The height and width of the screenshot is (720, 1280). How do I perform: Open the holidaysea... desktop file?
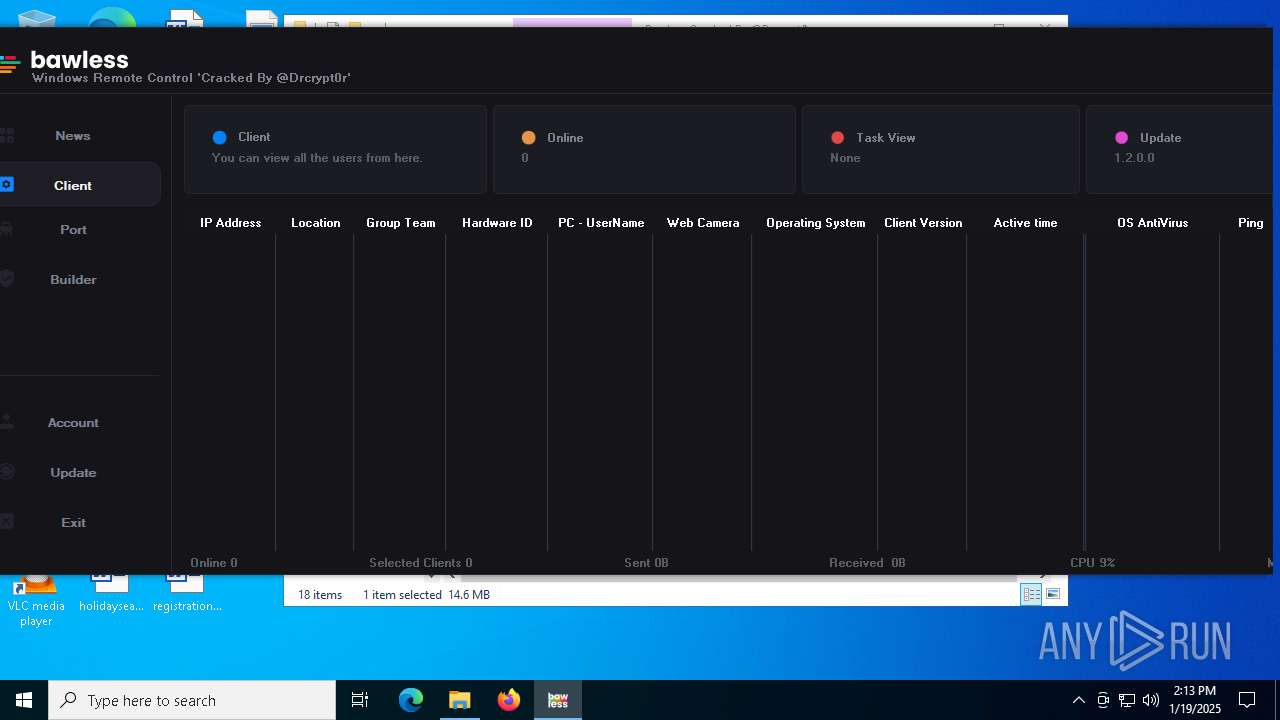pos(111,594)
